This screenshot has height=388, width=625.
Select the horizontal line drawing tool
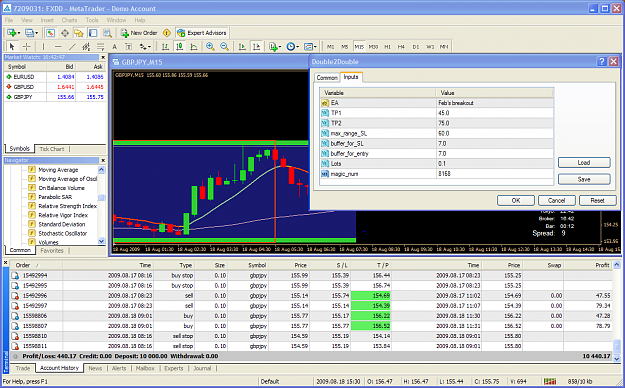(58, 47)
